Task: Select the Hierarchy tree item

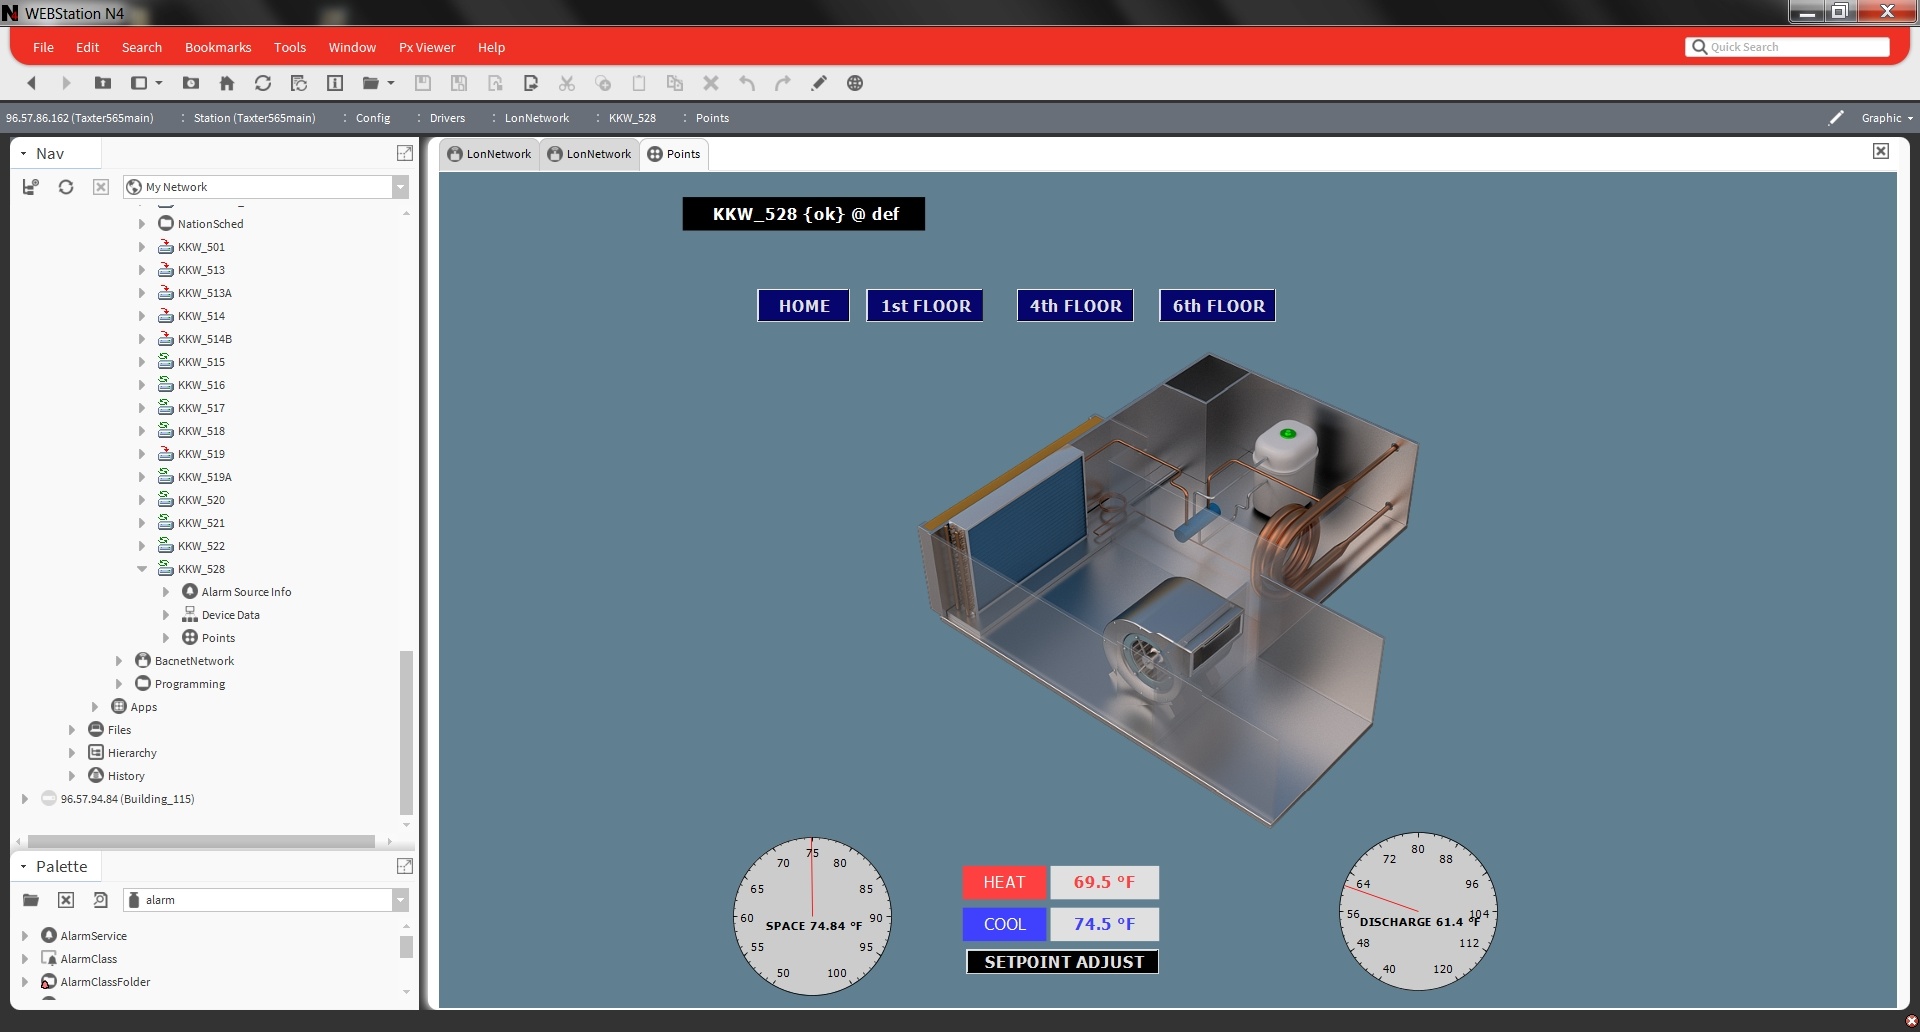Action: [x=132, y=753]
